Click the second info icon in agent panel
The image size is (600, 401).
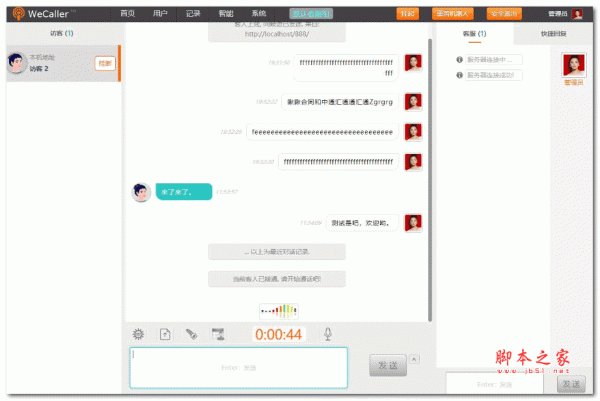(x=460, y=75)
